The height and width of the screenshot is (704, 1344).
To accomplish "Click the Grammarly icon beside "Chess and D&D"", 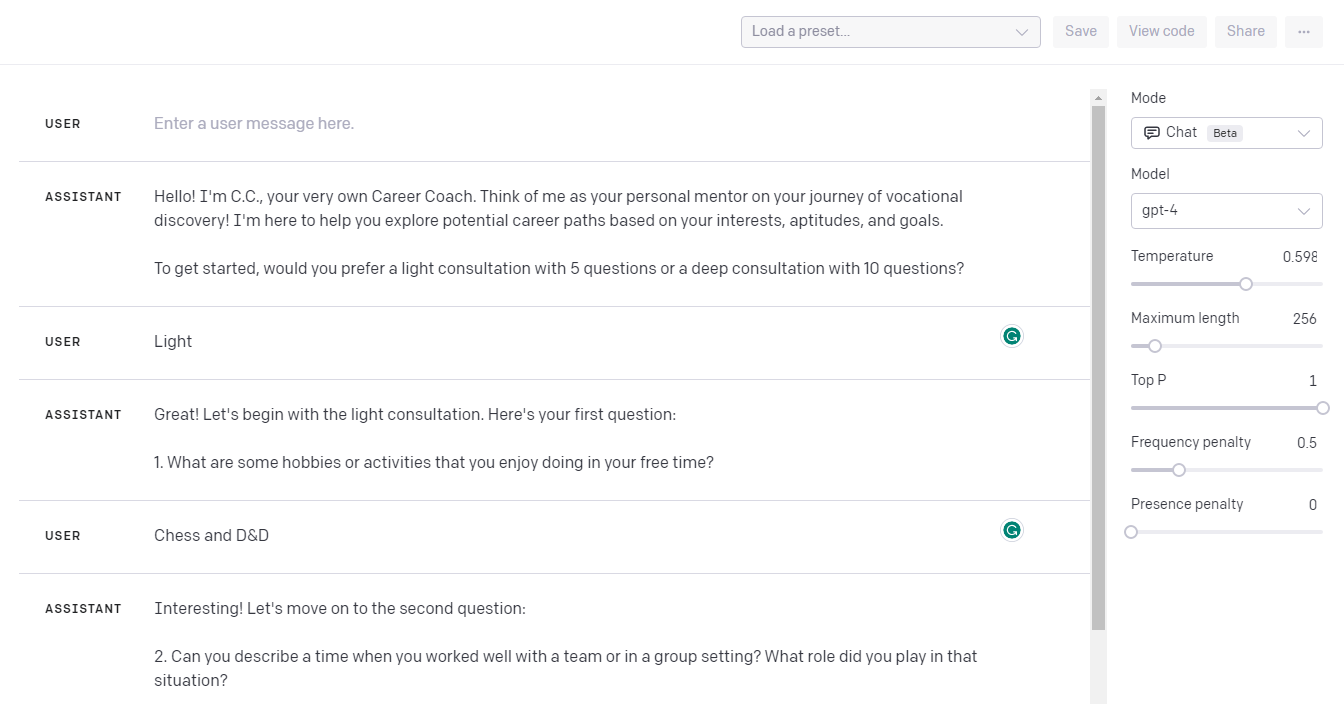I will click(x=1012, y=530).
